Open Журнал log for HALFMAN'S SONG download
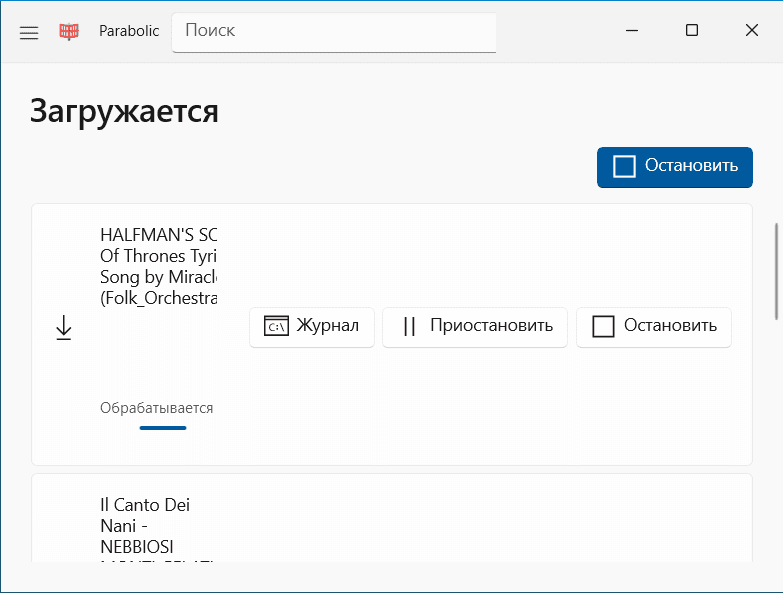Screen dimensions: 783x593 [312, 327]
